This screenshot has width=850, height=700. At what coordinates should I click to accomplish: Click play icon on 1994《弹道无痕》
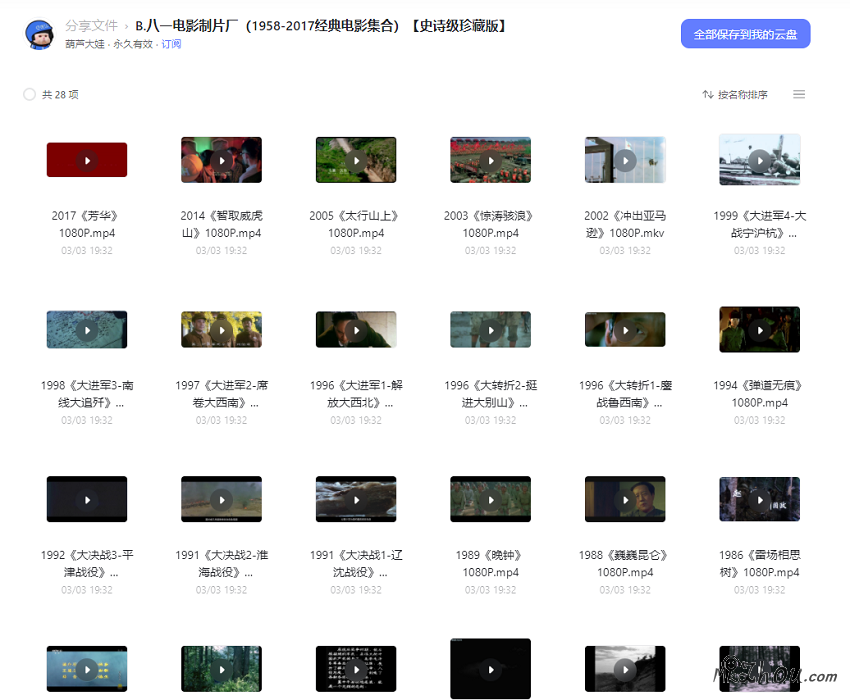tap(759, 330)
